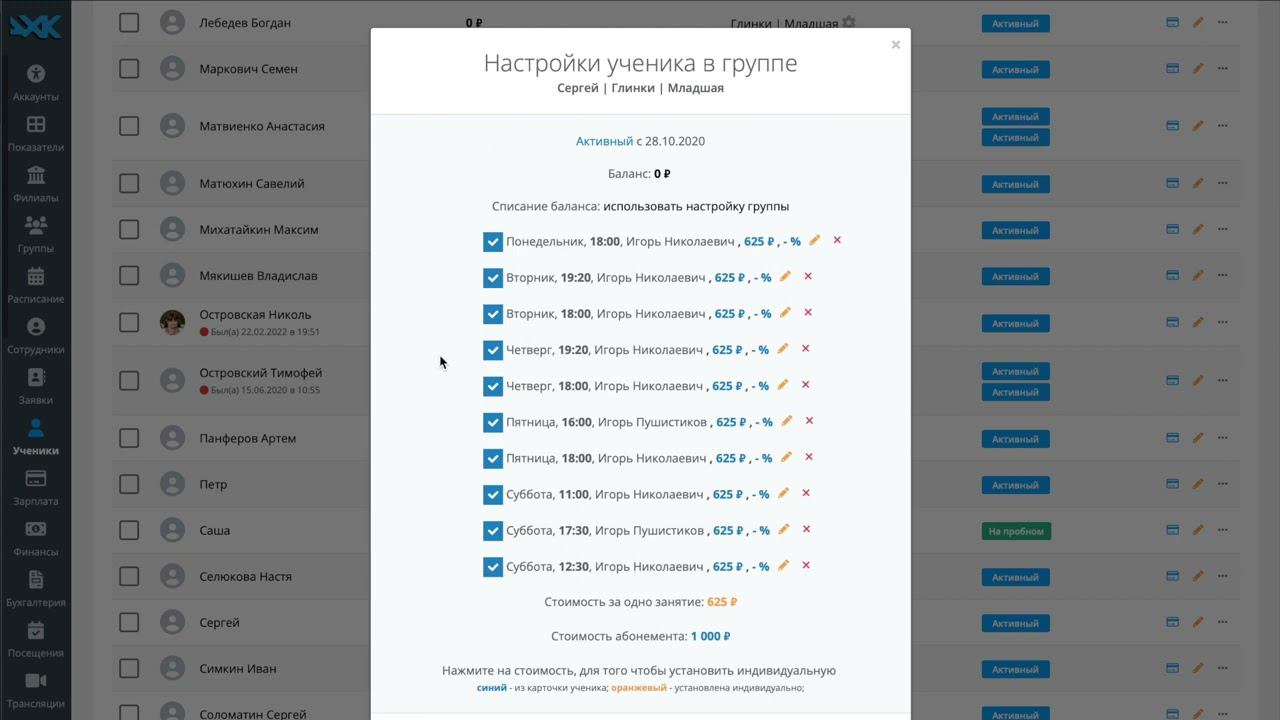This screenshot has width=1280, height=720.
Task: Open Расписание in the sidebar
Action: (x=36, y=285)
